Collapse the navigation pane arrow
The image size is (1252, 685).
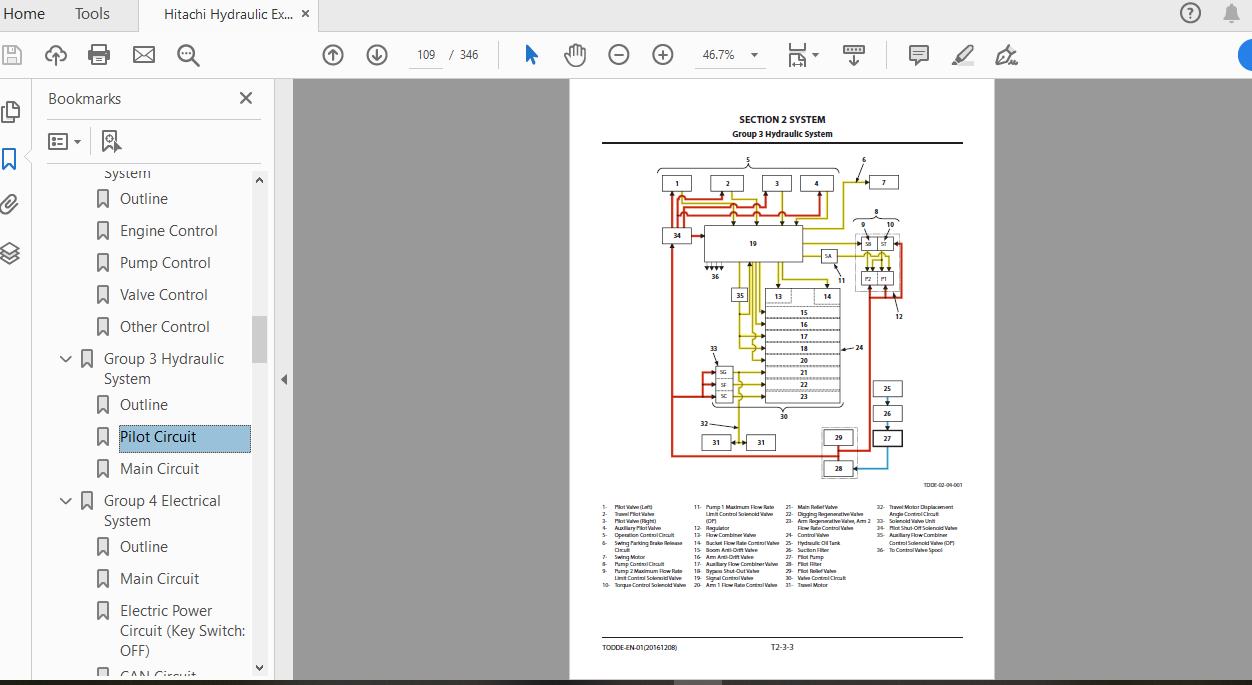[x=284, y=379]
